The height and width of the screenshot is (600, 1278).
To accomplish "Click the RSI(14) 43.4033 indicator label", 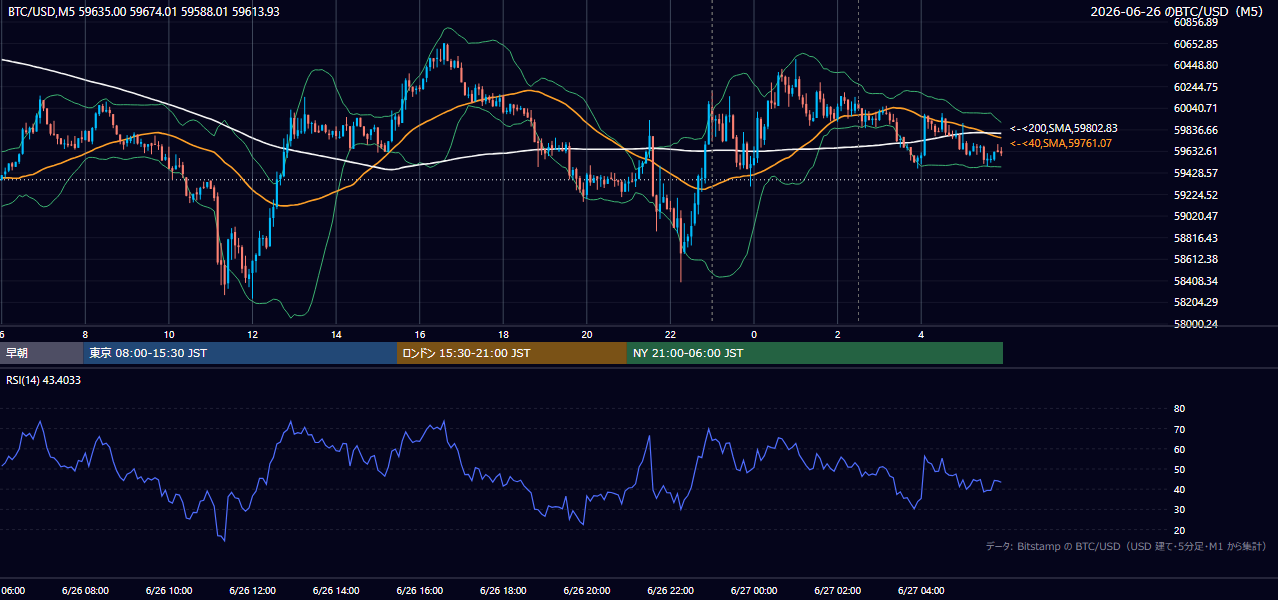I will 44,380.
